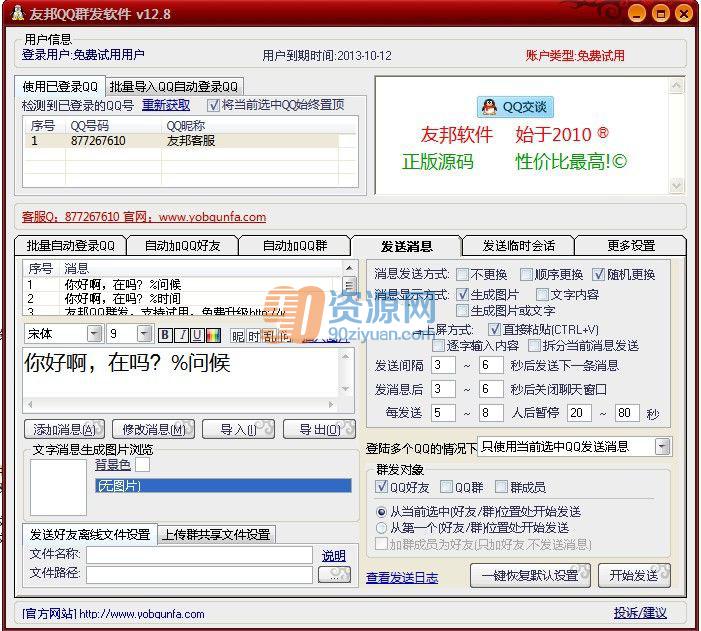Click 添加消息(A) button

pos(64,429)
